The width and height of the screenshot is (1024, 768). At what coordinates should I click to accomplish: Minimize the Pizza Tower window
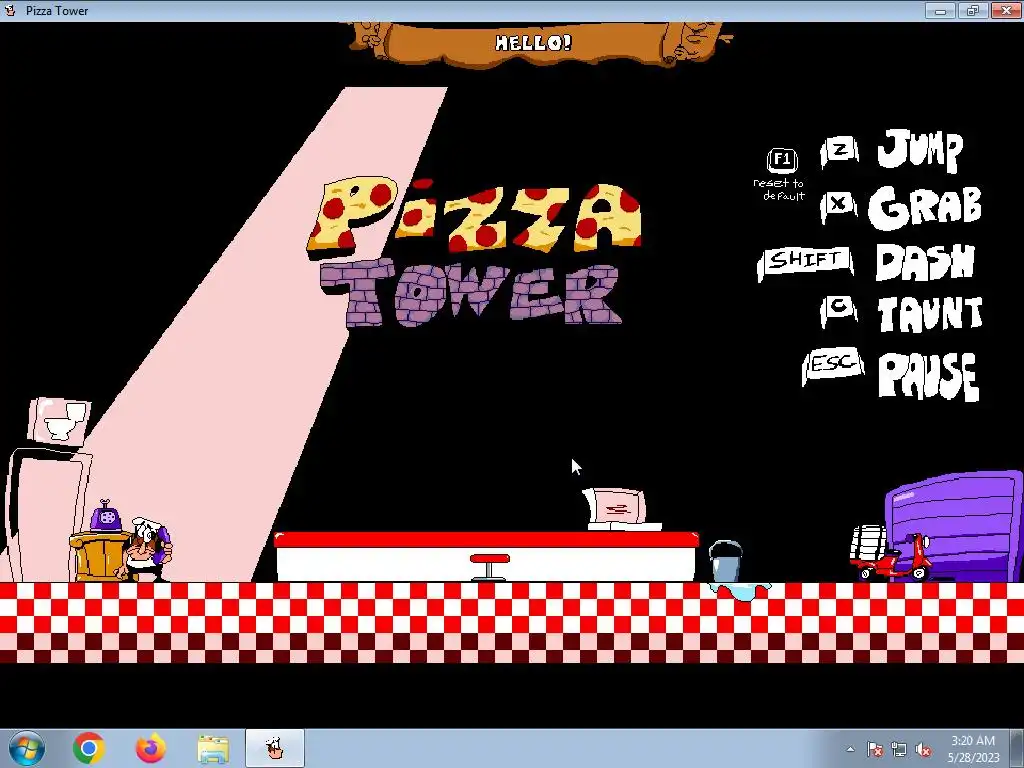940,10
